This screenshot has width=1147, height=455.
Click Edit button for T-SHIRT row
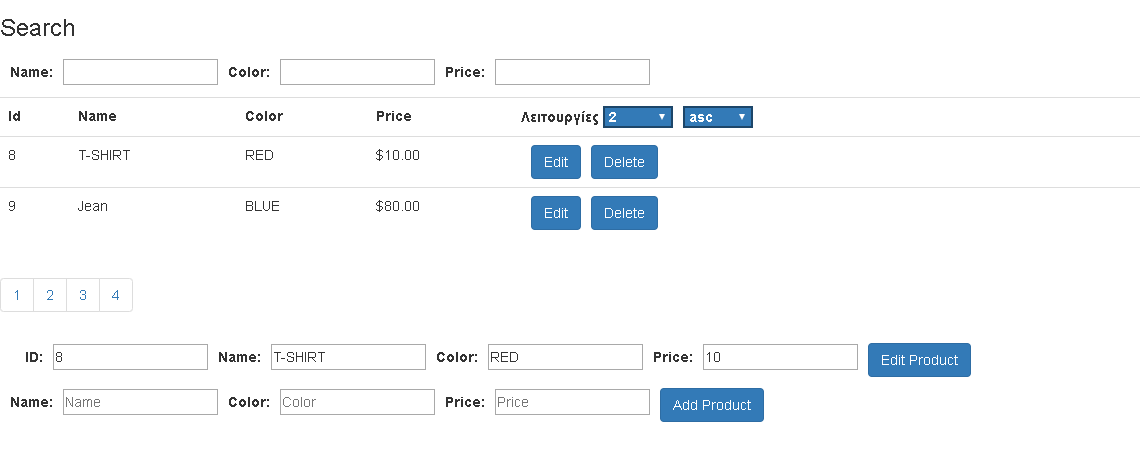click(556, 162)
